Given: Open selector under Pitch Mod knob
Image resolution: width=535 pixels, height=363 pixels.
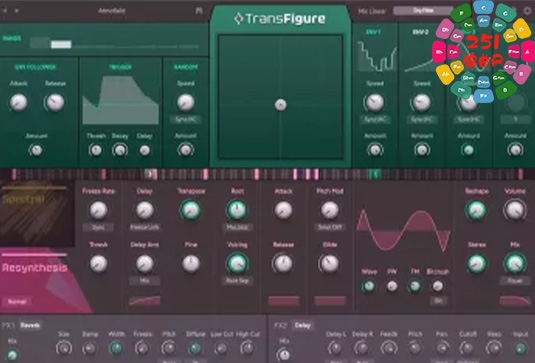Looking at the screenshot, I should [330, 227].
